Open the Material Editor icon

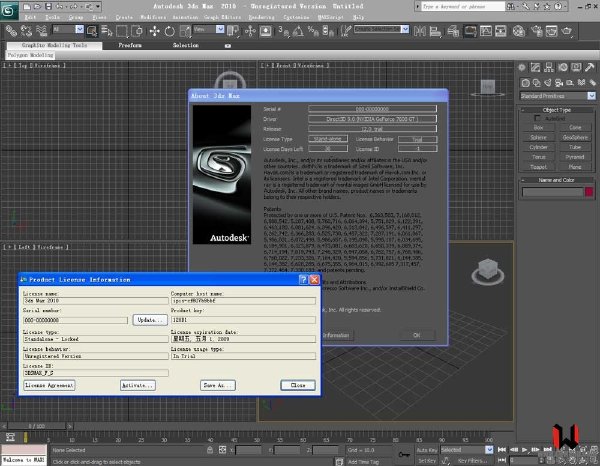coord(518,31)
